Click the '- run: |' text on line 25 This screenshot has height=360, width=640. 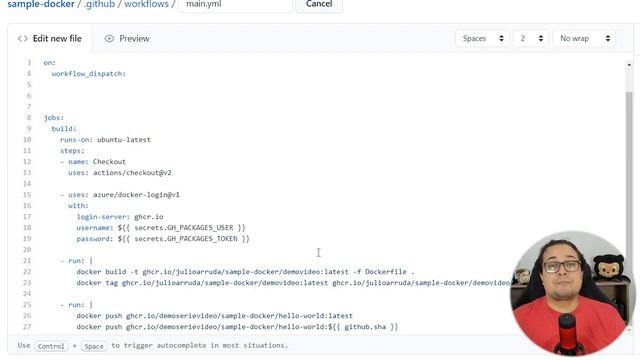pyautogui.click(x=76, y=305)
